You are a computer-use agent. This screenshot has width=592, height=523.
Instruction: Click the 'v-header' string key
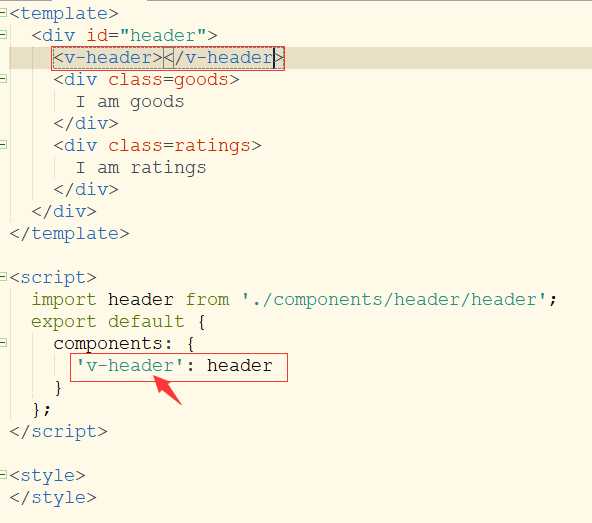130,366
